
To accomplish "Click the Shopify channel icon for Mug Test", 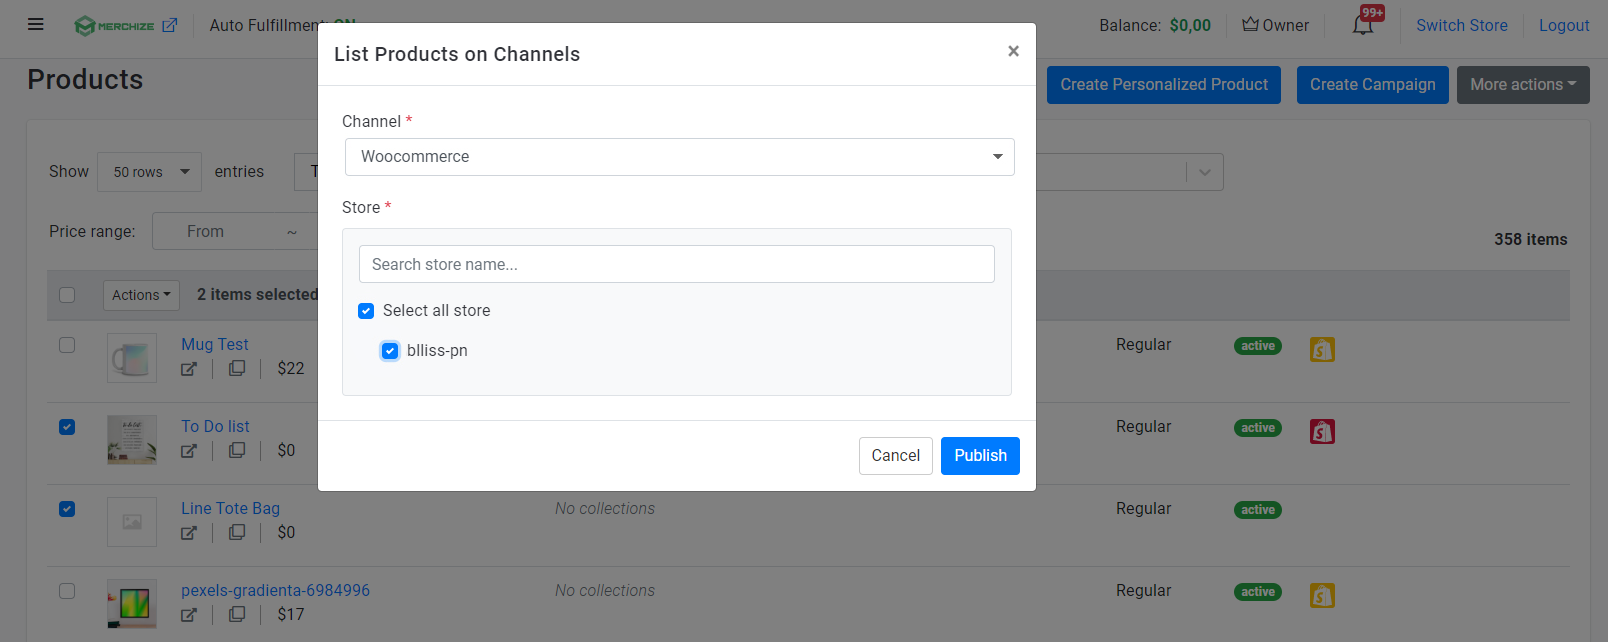I will (x=1322, y=349).
